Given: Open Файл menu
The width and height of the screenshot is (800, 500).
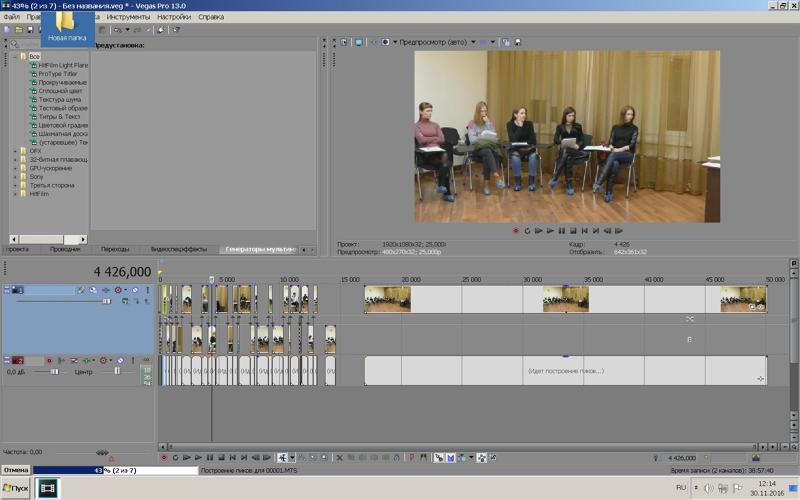Looking at the screenshot, I should coord(11,17).
